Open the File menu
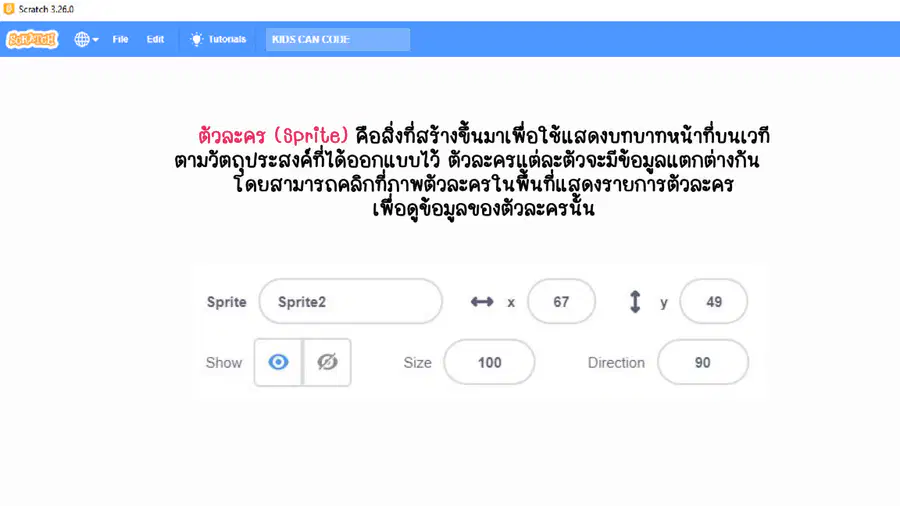 coord(120,39)
